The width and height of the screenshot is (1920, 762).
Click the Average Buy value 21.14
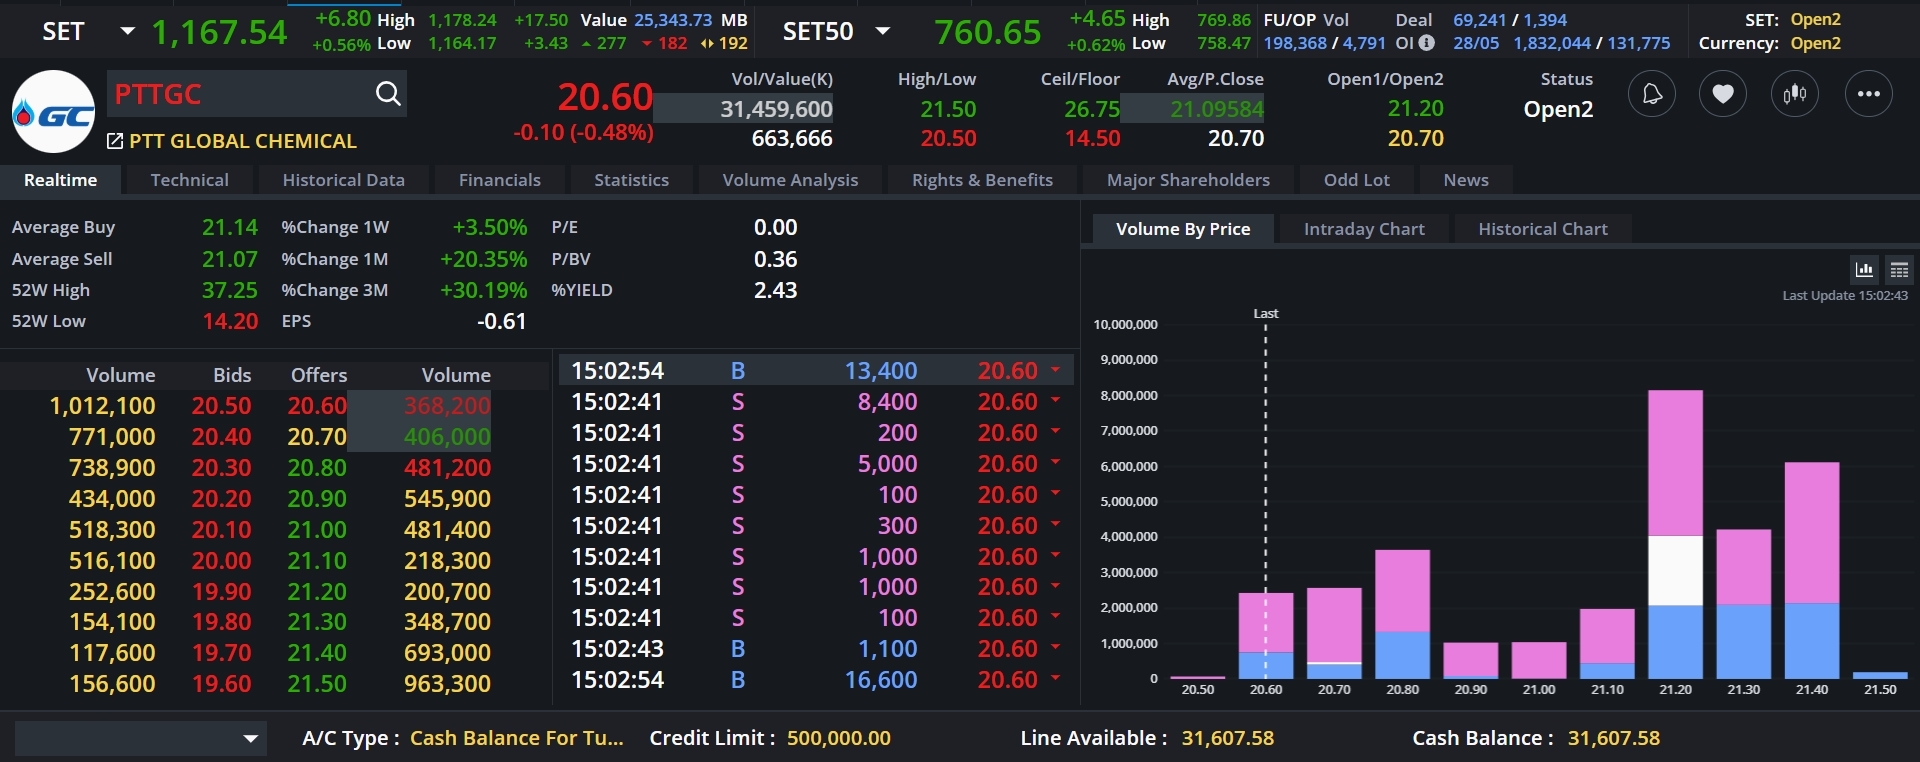coord(230,228)
